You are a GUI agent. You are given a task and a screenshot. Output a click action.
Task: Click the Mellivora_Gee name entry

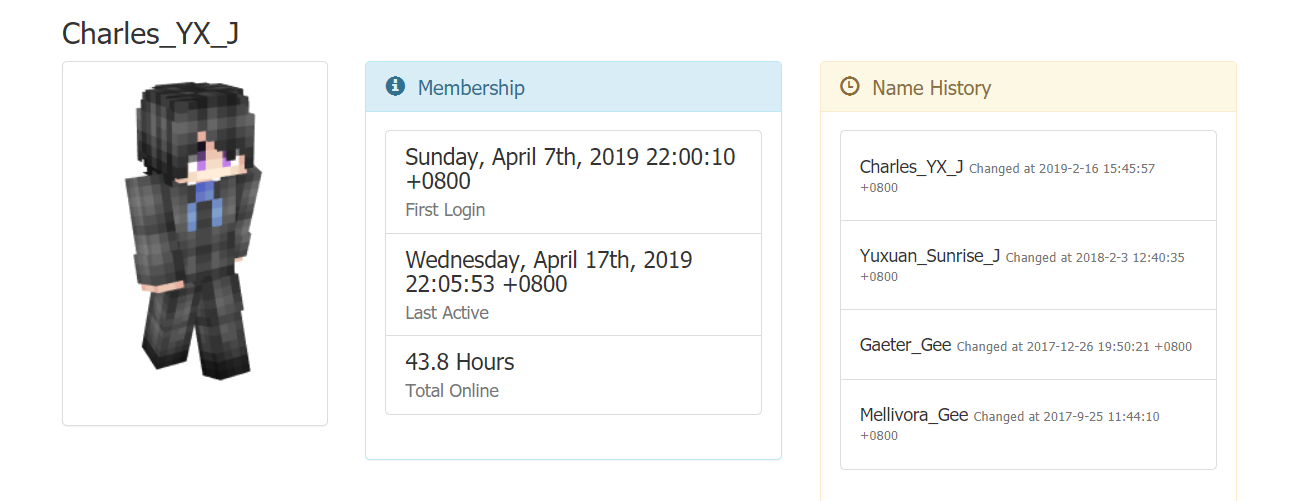click(914, 415)
